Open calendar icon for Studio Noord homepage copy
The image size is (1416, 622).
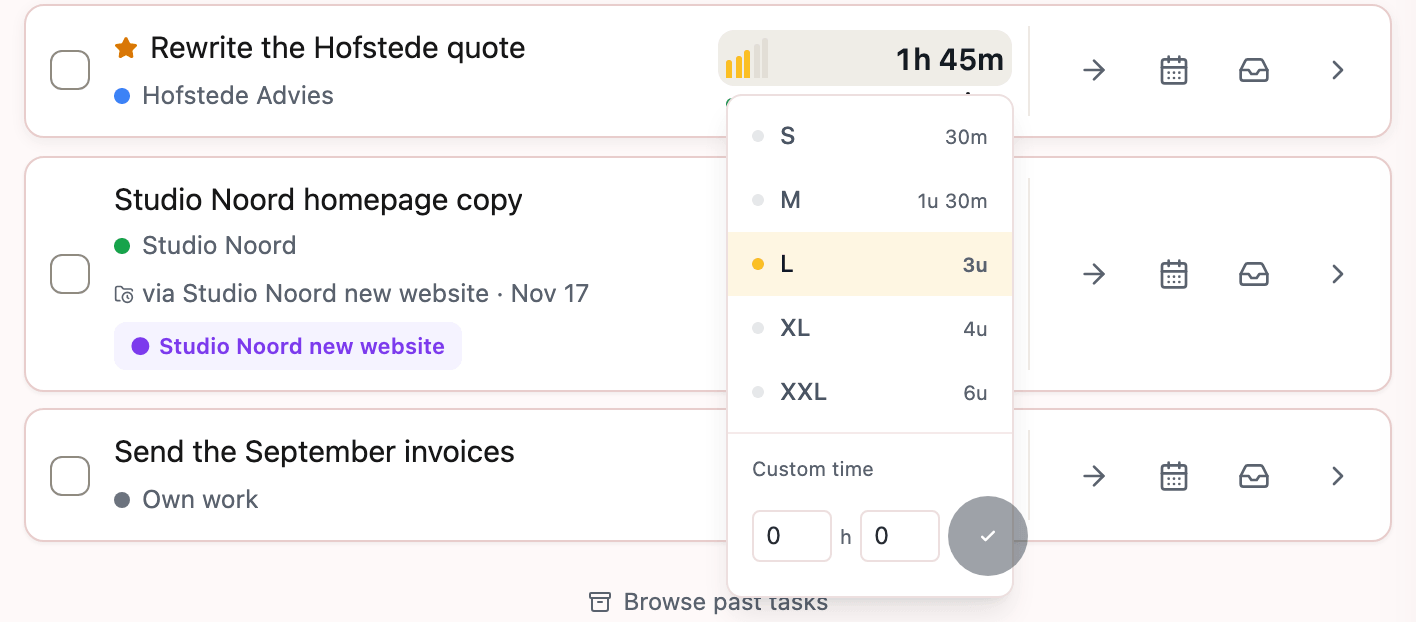[x=1174, y=274]
